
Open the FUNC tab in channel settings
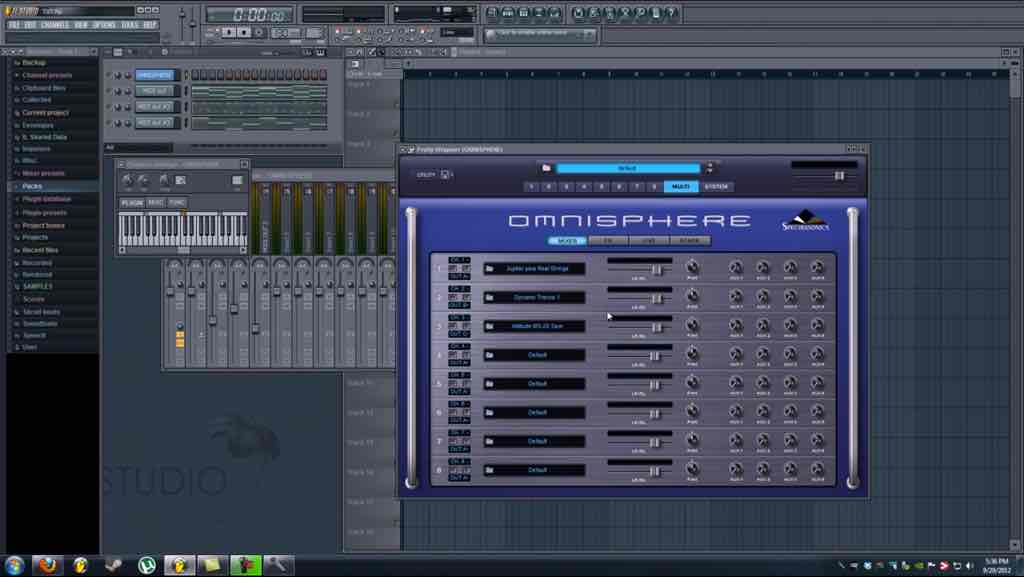(177, 203)
